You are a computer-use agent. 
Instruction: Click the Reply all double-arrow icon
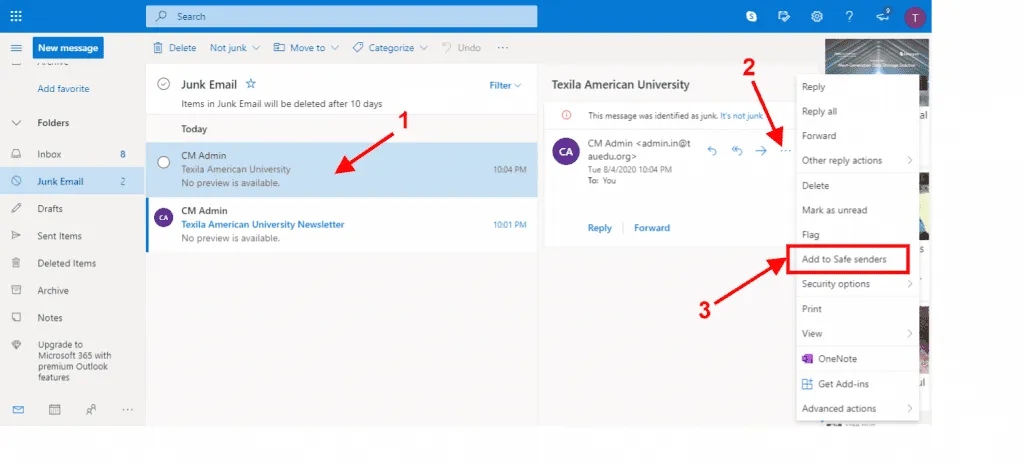[737, 151]
